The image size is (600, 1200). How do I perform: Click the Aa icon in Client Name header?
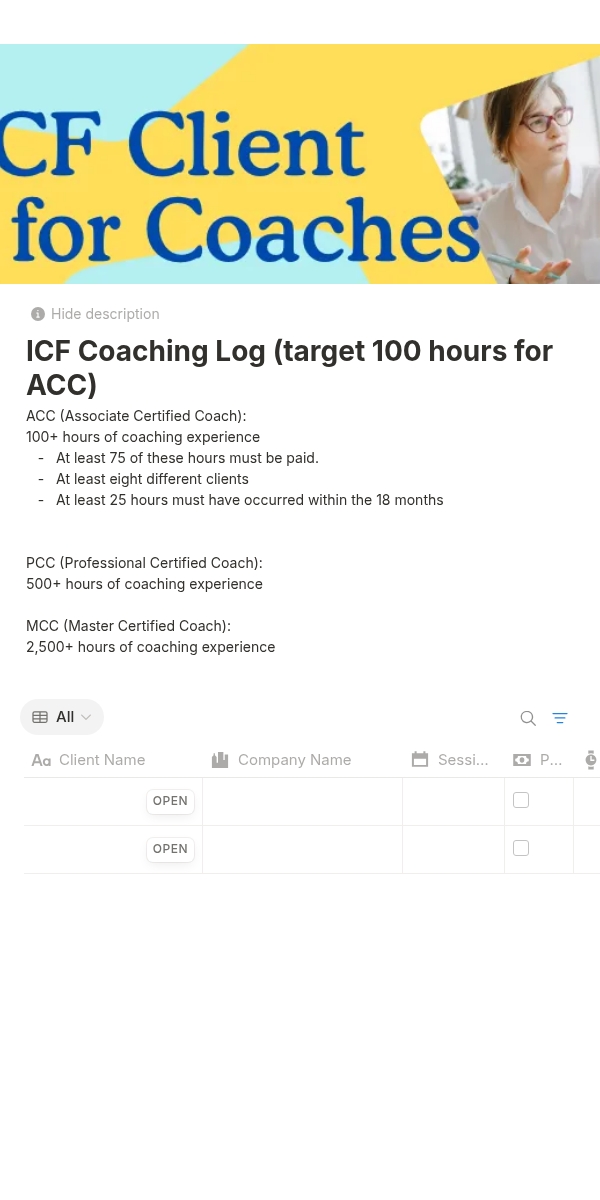click(41, 760)
